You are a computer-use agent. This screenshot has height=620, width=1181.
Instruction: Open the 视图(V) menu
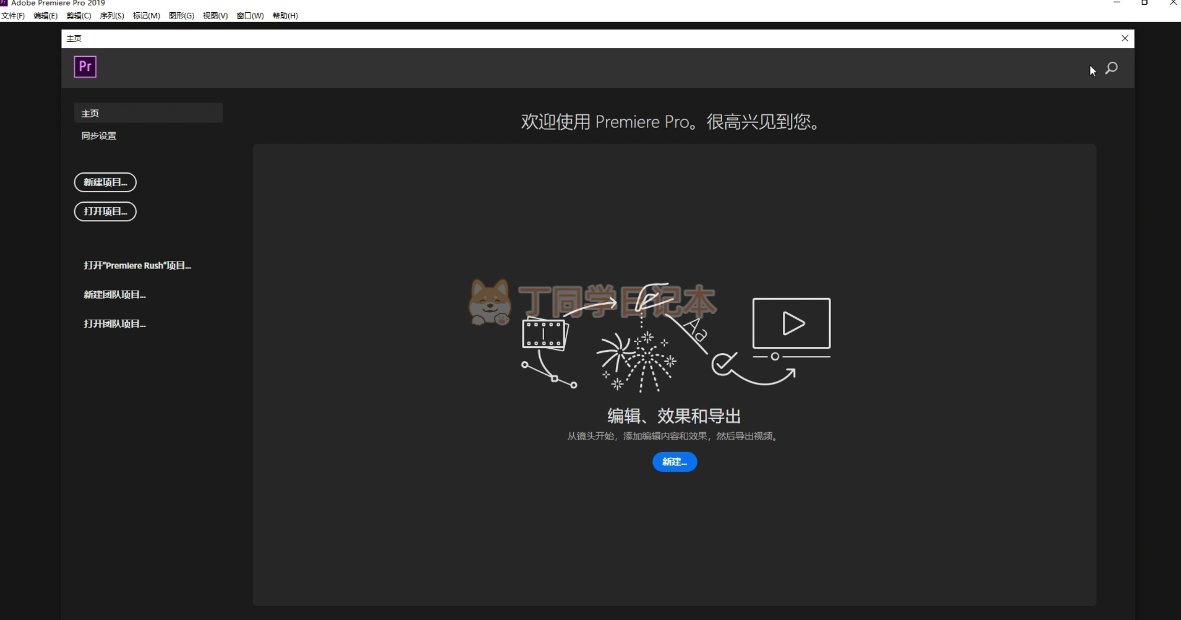tap(215, 16)
